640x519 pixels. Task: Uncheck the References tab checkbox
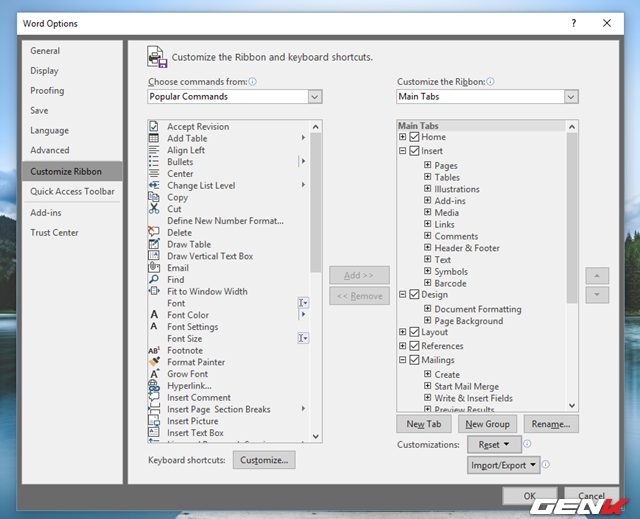(x=414, y=346)
